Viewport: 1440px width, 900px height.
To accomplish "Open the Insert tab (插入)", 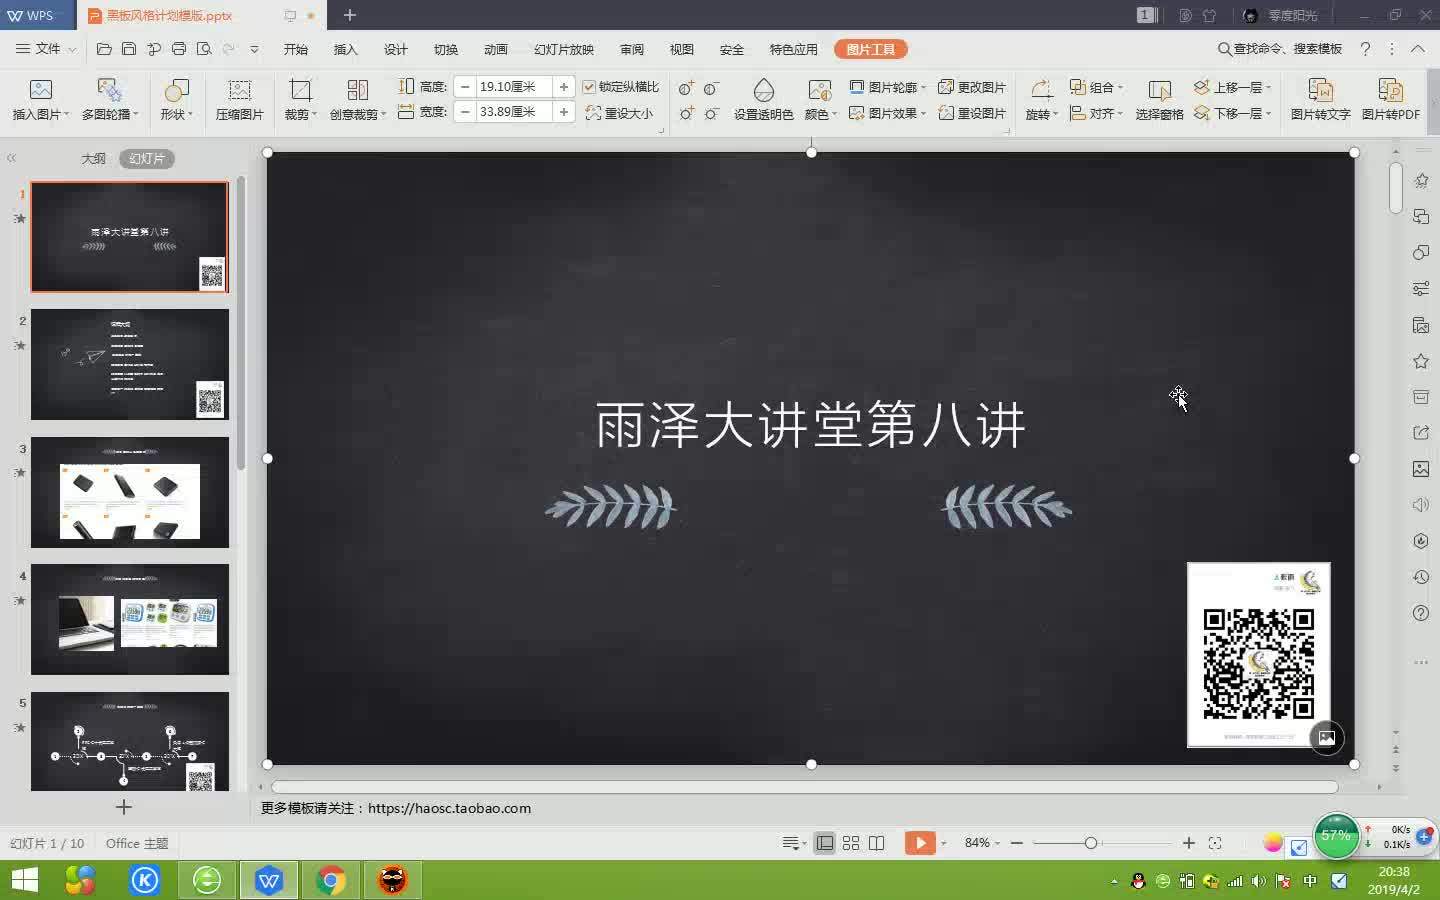I will click(x=345, y=49).
